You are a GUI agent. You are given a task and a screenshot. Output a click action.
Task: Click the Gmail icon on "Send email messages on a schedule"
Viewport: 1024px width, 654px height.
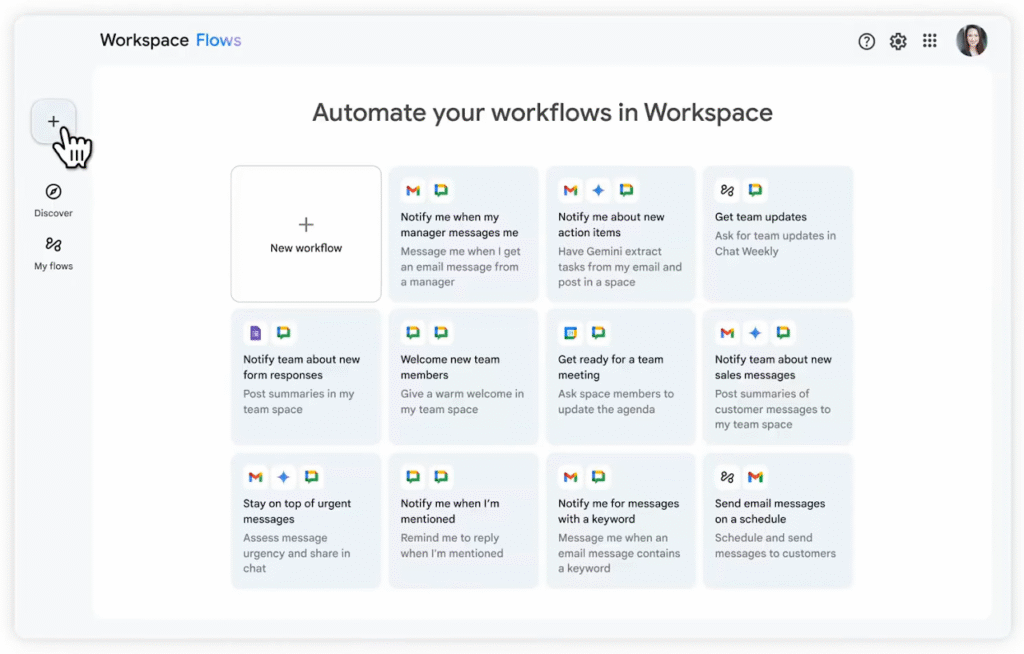(x=756, y=477)
